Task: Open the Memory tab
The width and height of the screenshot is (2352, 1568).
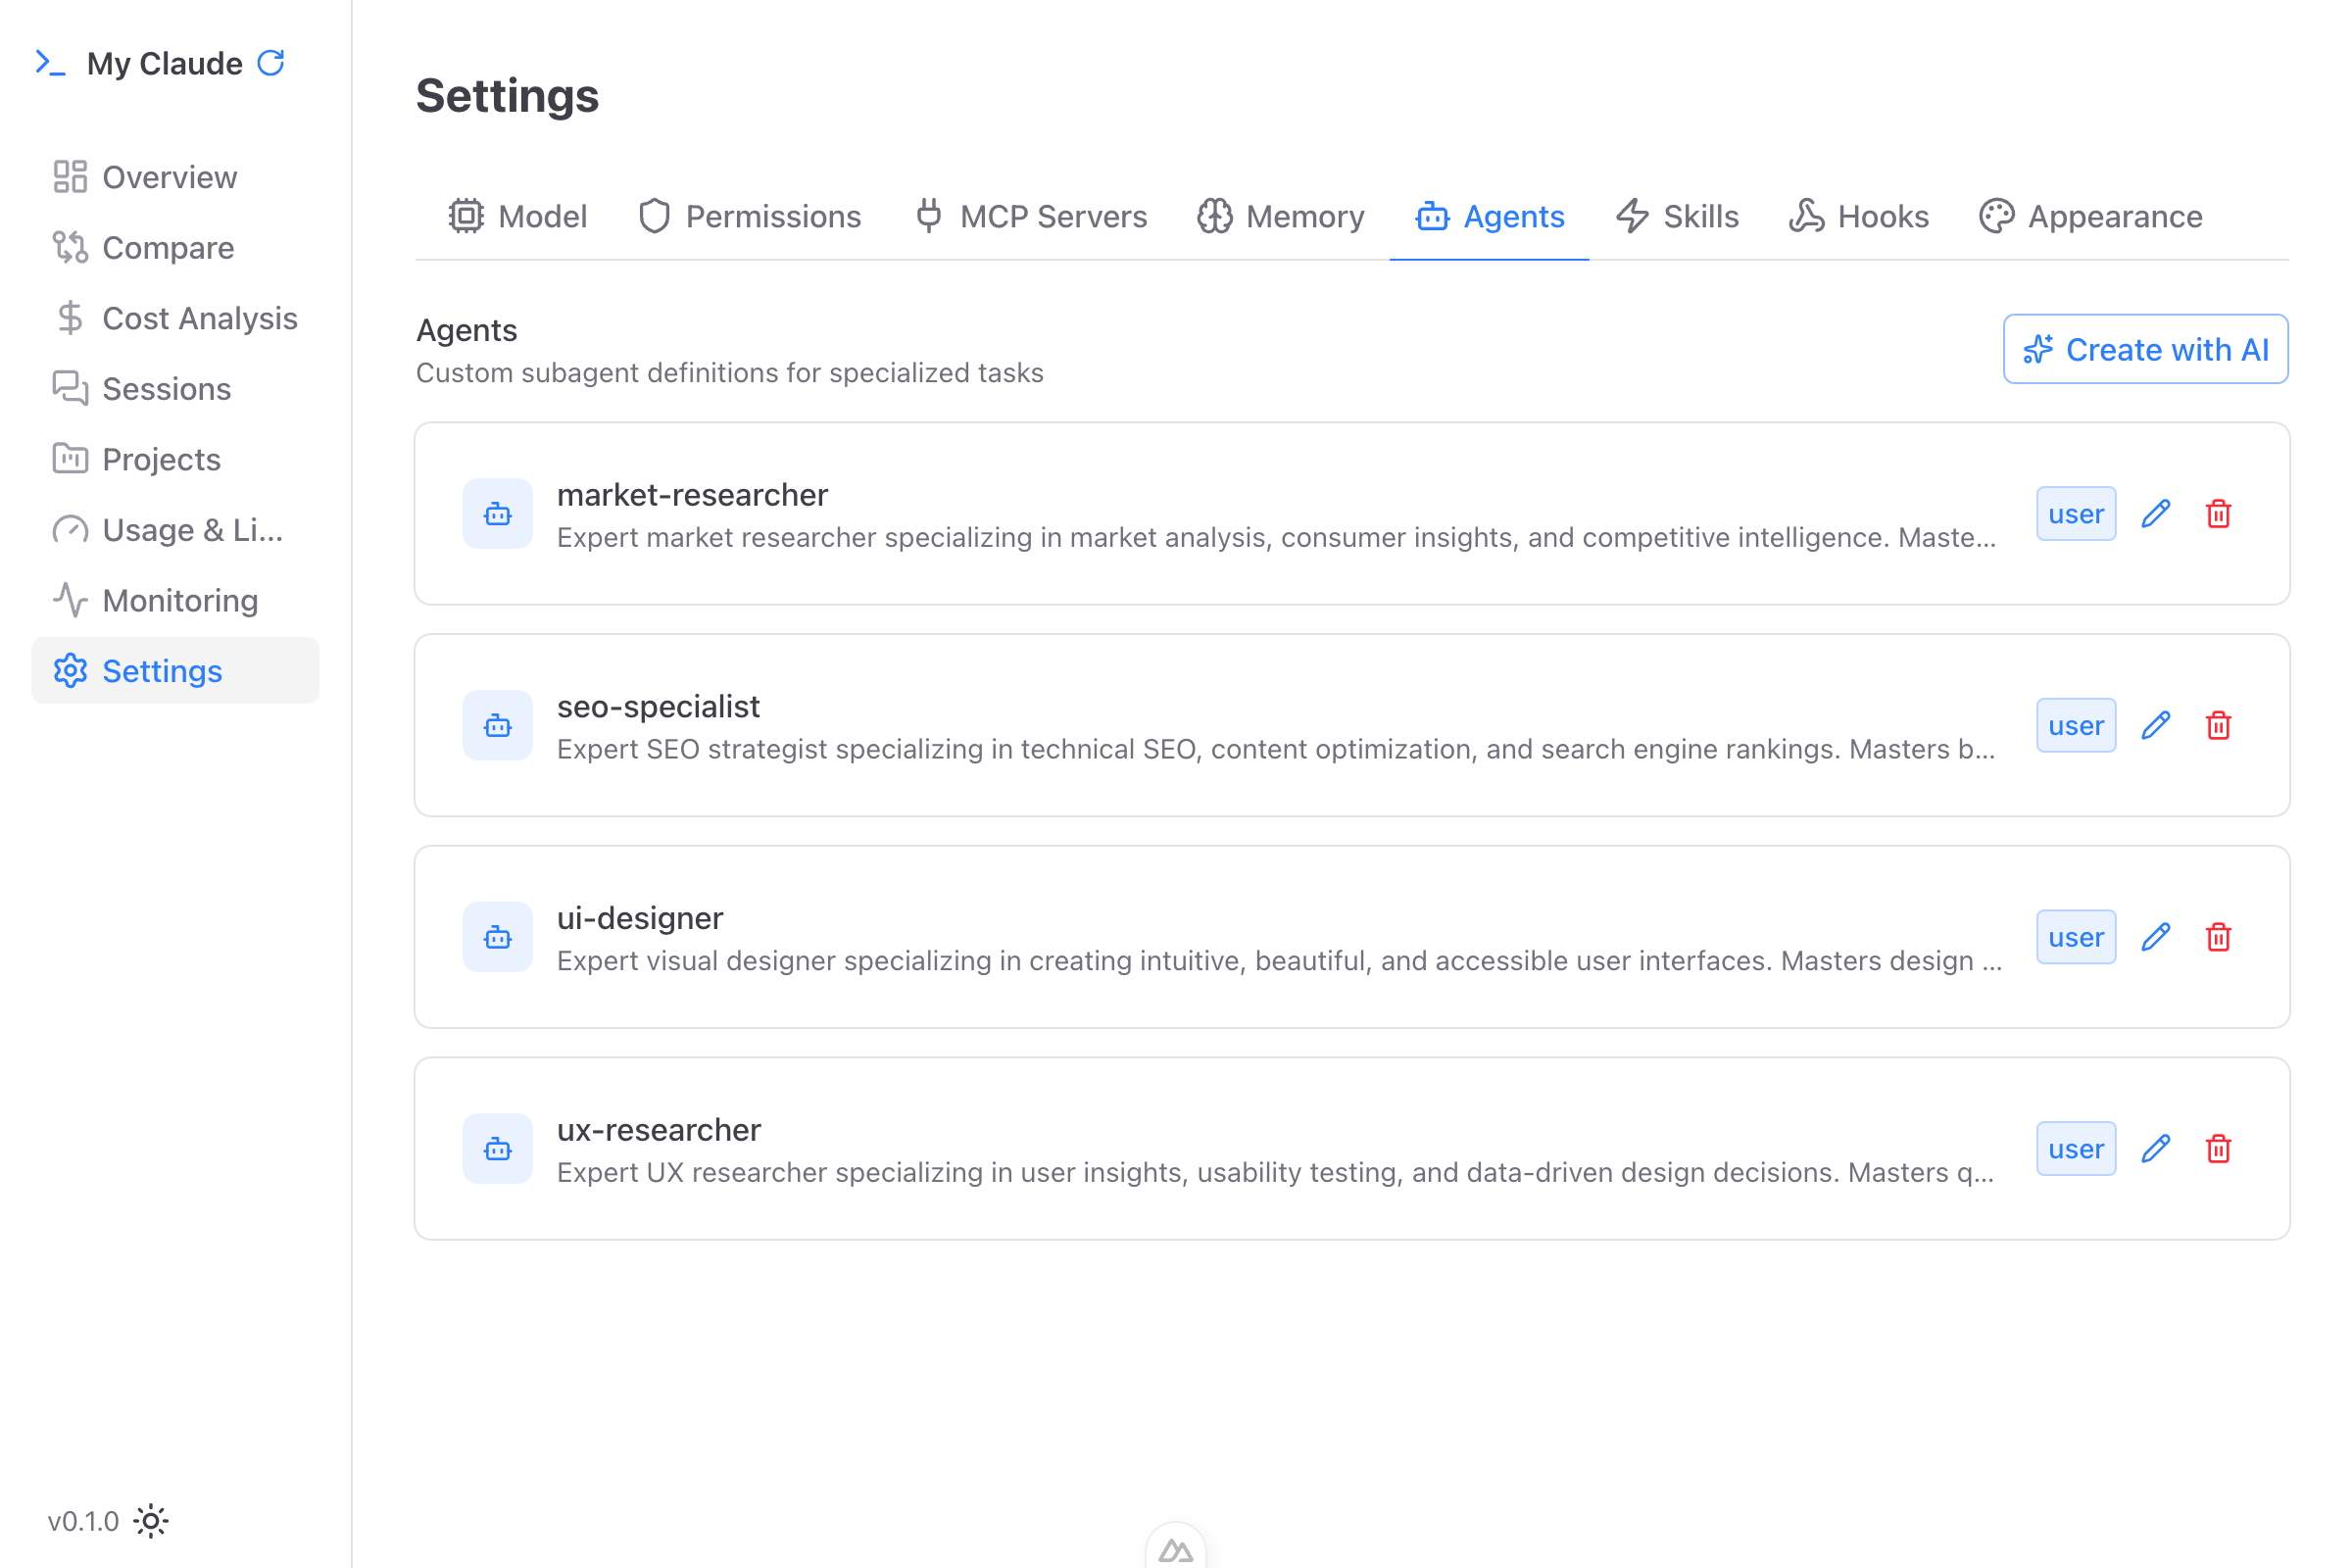Action: pyautogui.click(x=1280, y=216)
